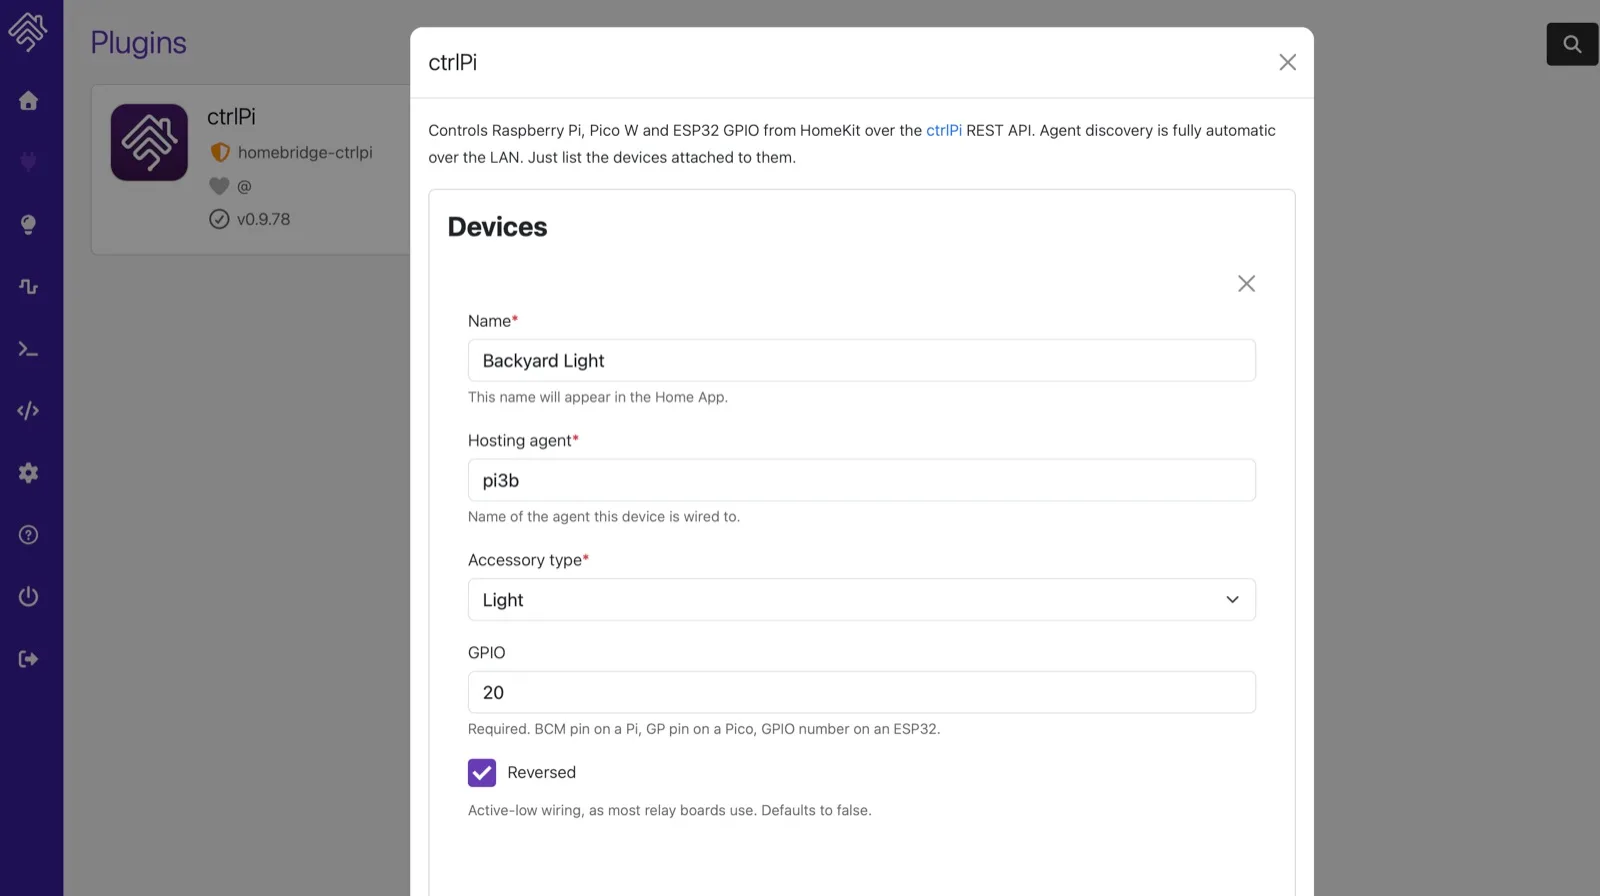Click the version check icon next to v0.9.78

point(219,219)
